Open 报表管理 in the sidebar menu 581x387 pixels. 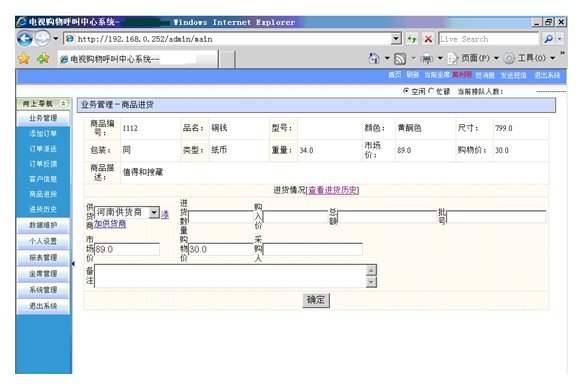(43, 258)
